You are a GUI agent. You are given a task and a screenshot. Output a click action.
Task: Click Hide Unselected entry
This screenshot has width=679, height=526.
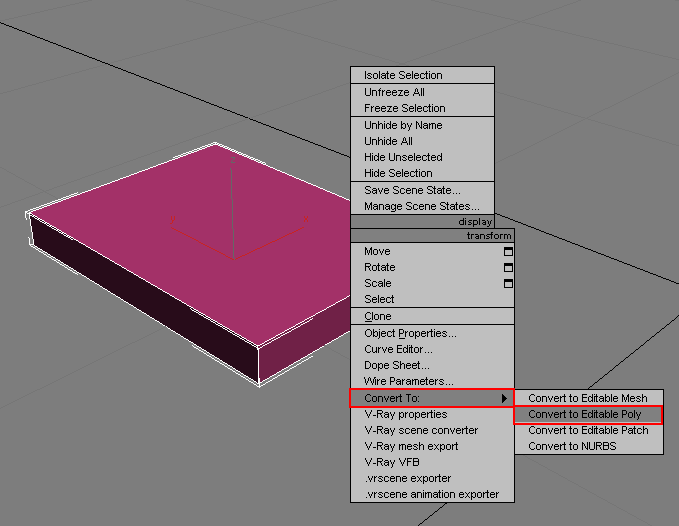point(422,157)
